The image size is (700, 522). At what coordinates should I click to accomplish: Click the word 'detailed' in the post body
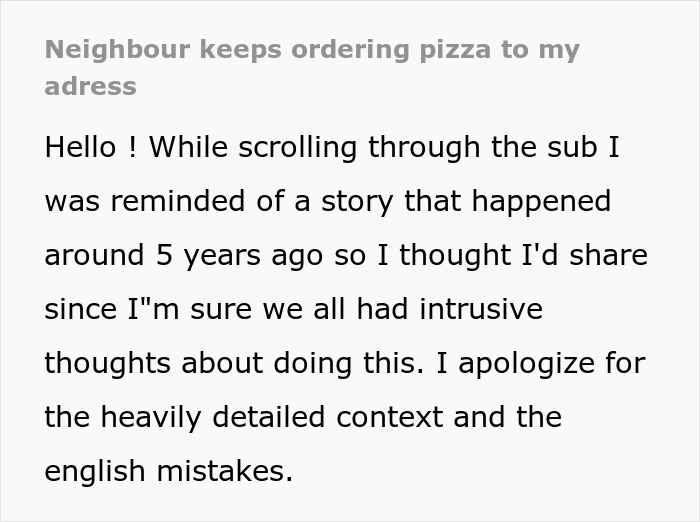[274, 417]
